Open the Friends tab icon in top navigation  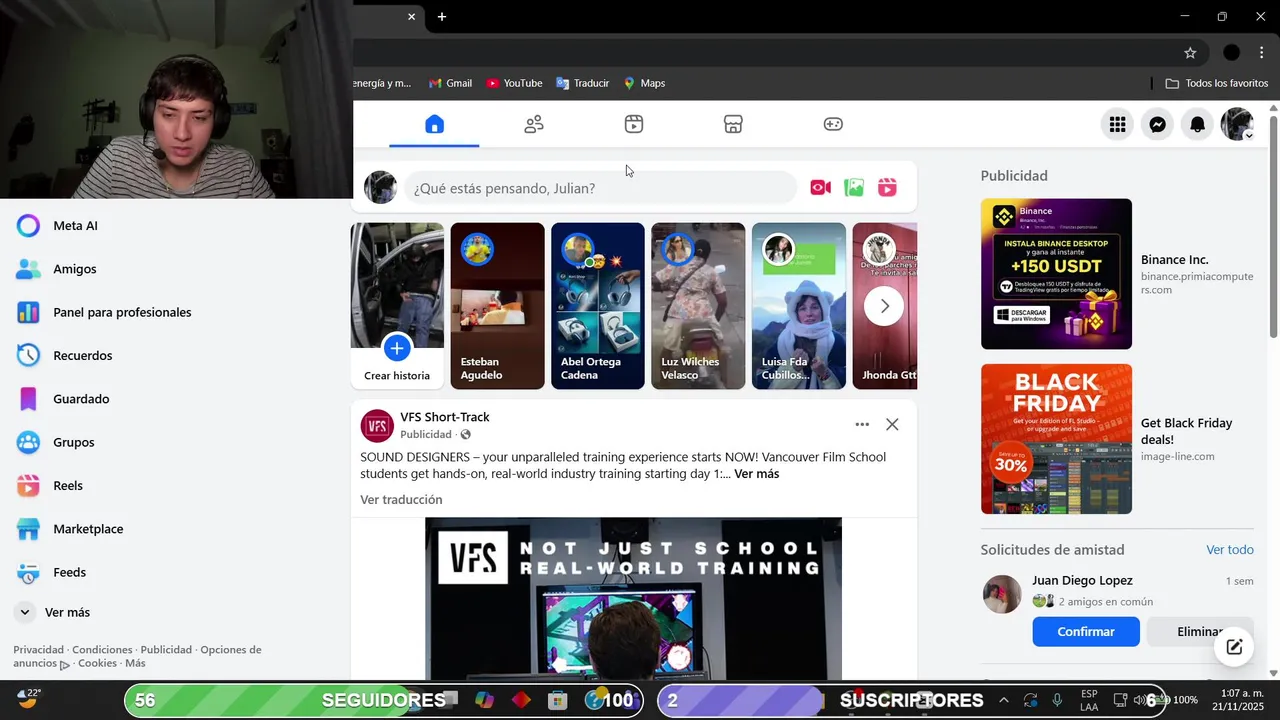534,124
